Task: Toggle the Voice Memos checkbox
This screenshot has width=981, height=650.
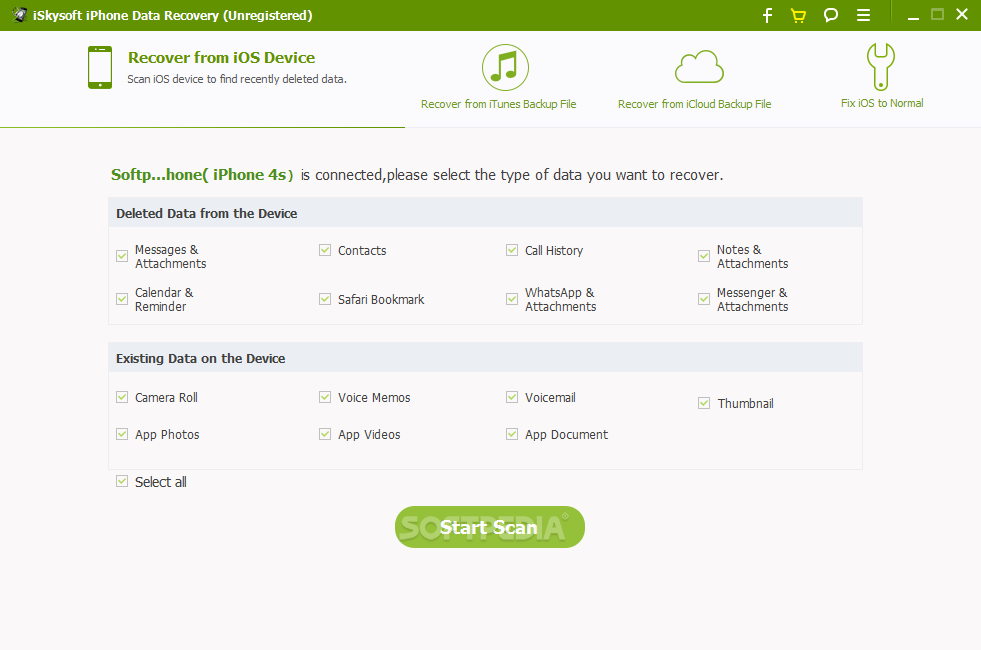Action: click(x=325, y=397)
